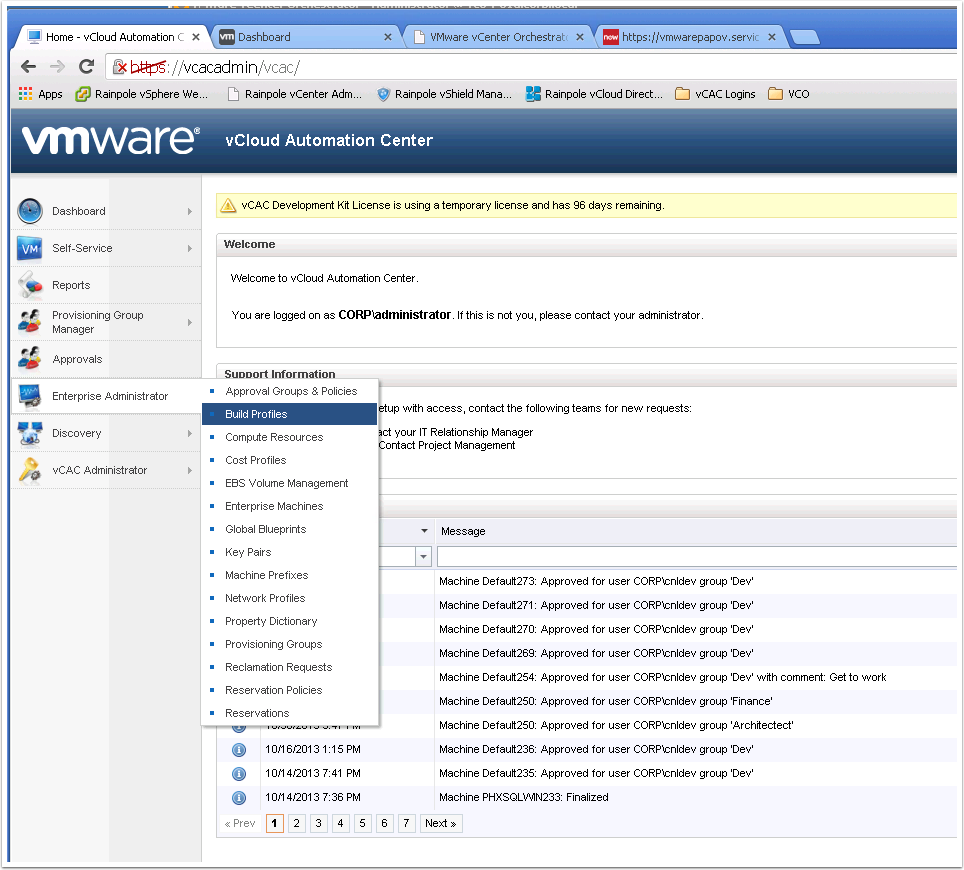Image resolution: width=964 pixels, height=870 pixels.
Task: Click the Dashboard gauge icon in sidebar
Action: (30, 211)
